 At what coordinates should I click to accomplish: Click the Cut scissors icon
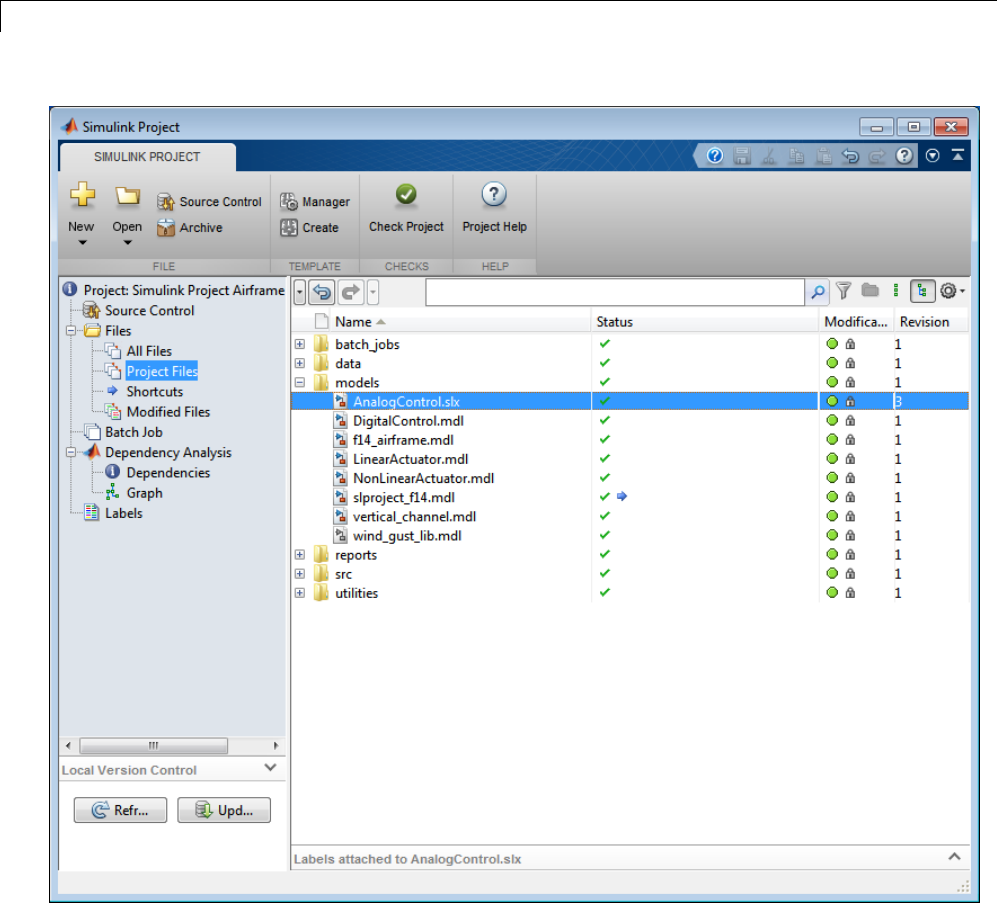coord(769,156)
